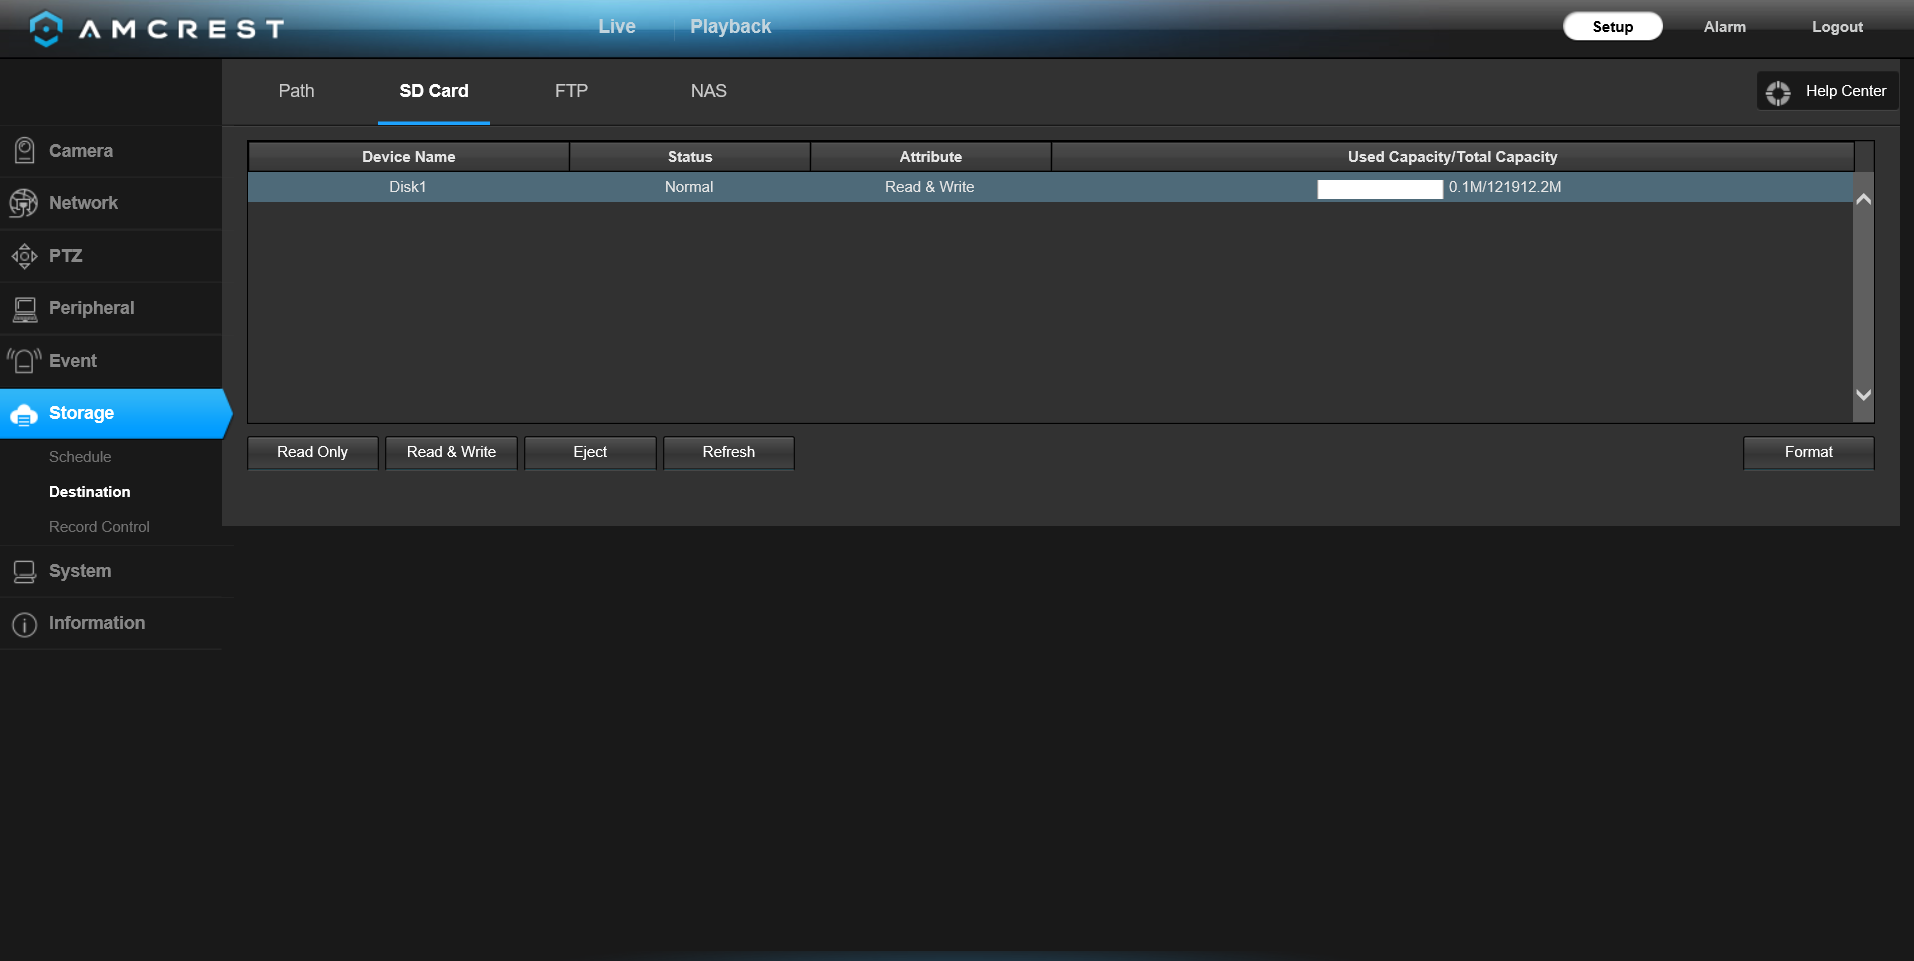The width and height of the screenshot is (1914, 961).
Task: Click the Read & Write button
Action: point(451,452)
